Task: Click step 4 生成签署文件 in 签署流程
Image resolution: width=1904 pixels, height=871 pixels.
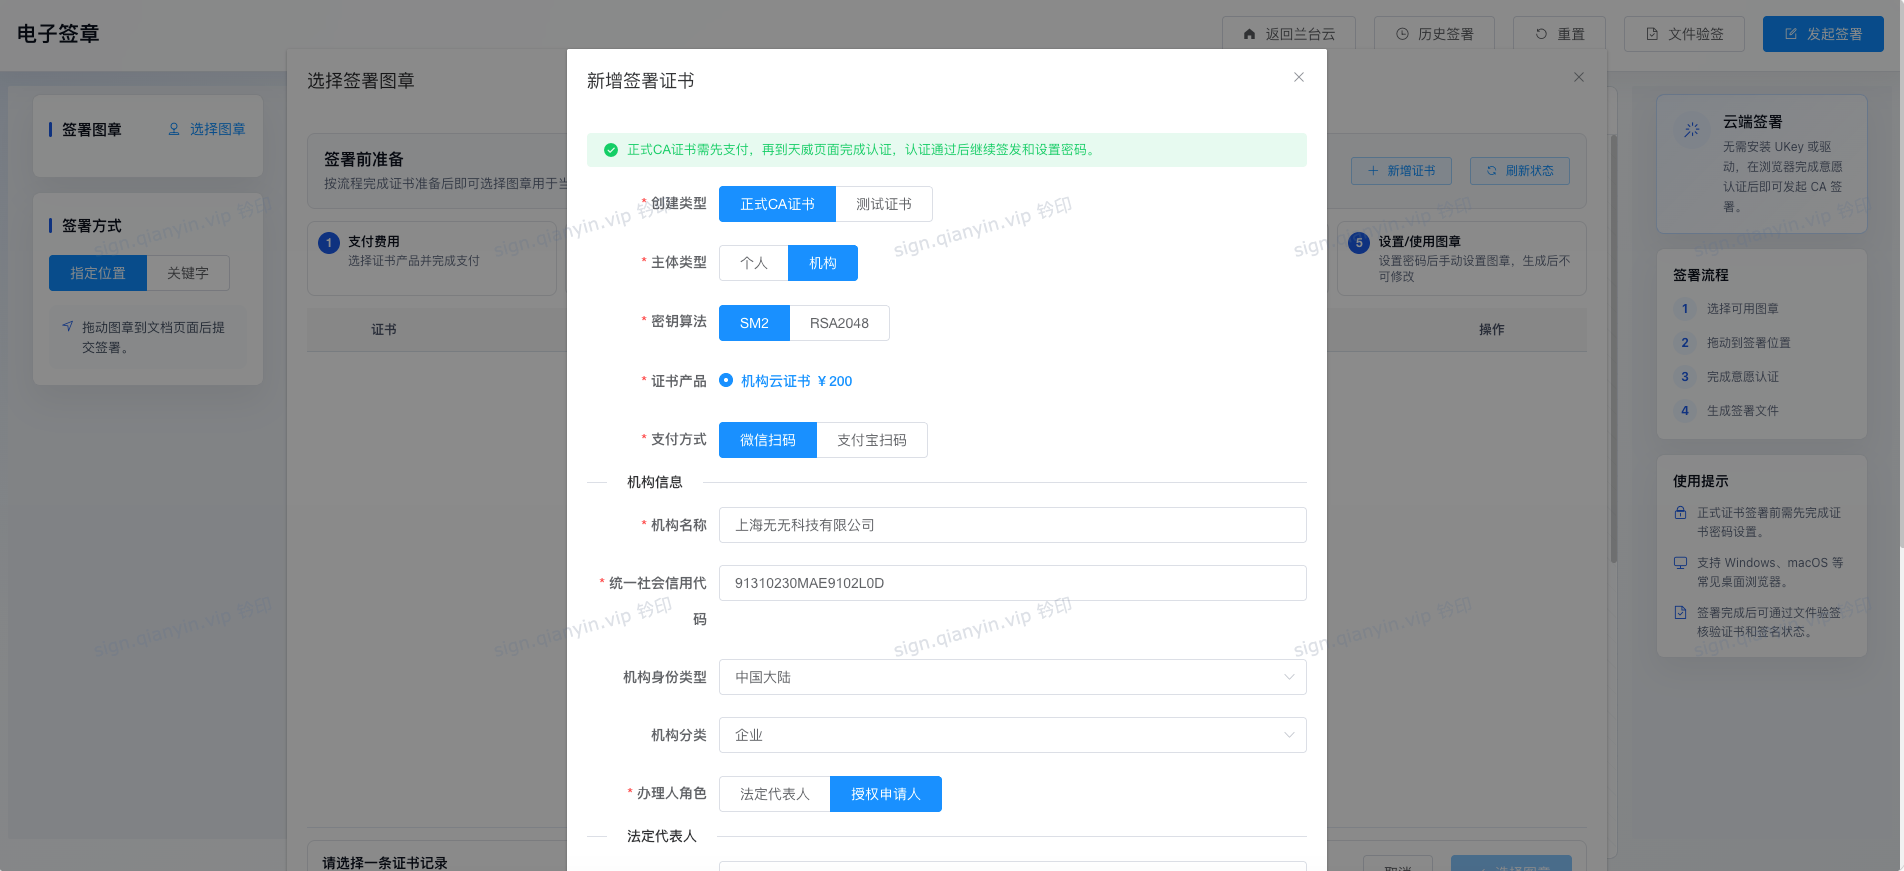Action: tap(1743, 411)
